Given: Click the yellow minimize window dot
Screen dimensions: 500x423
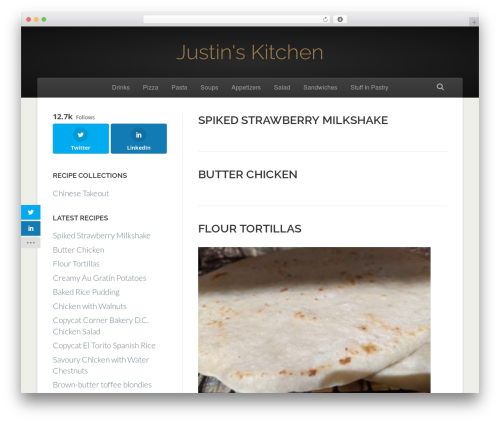Looking at the screenshot, I should [x=36, y=19].
